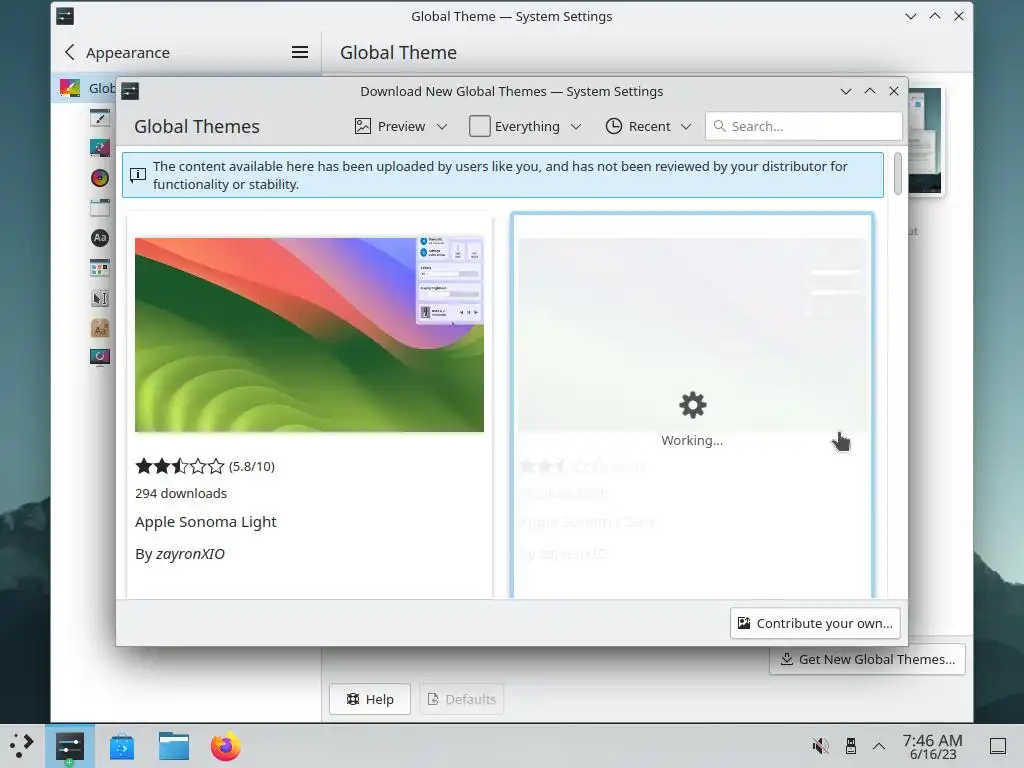Expand system tray hidden icons arrow
This screenshot has height=768, width=1024.
pos(879,746)
